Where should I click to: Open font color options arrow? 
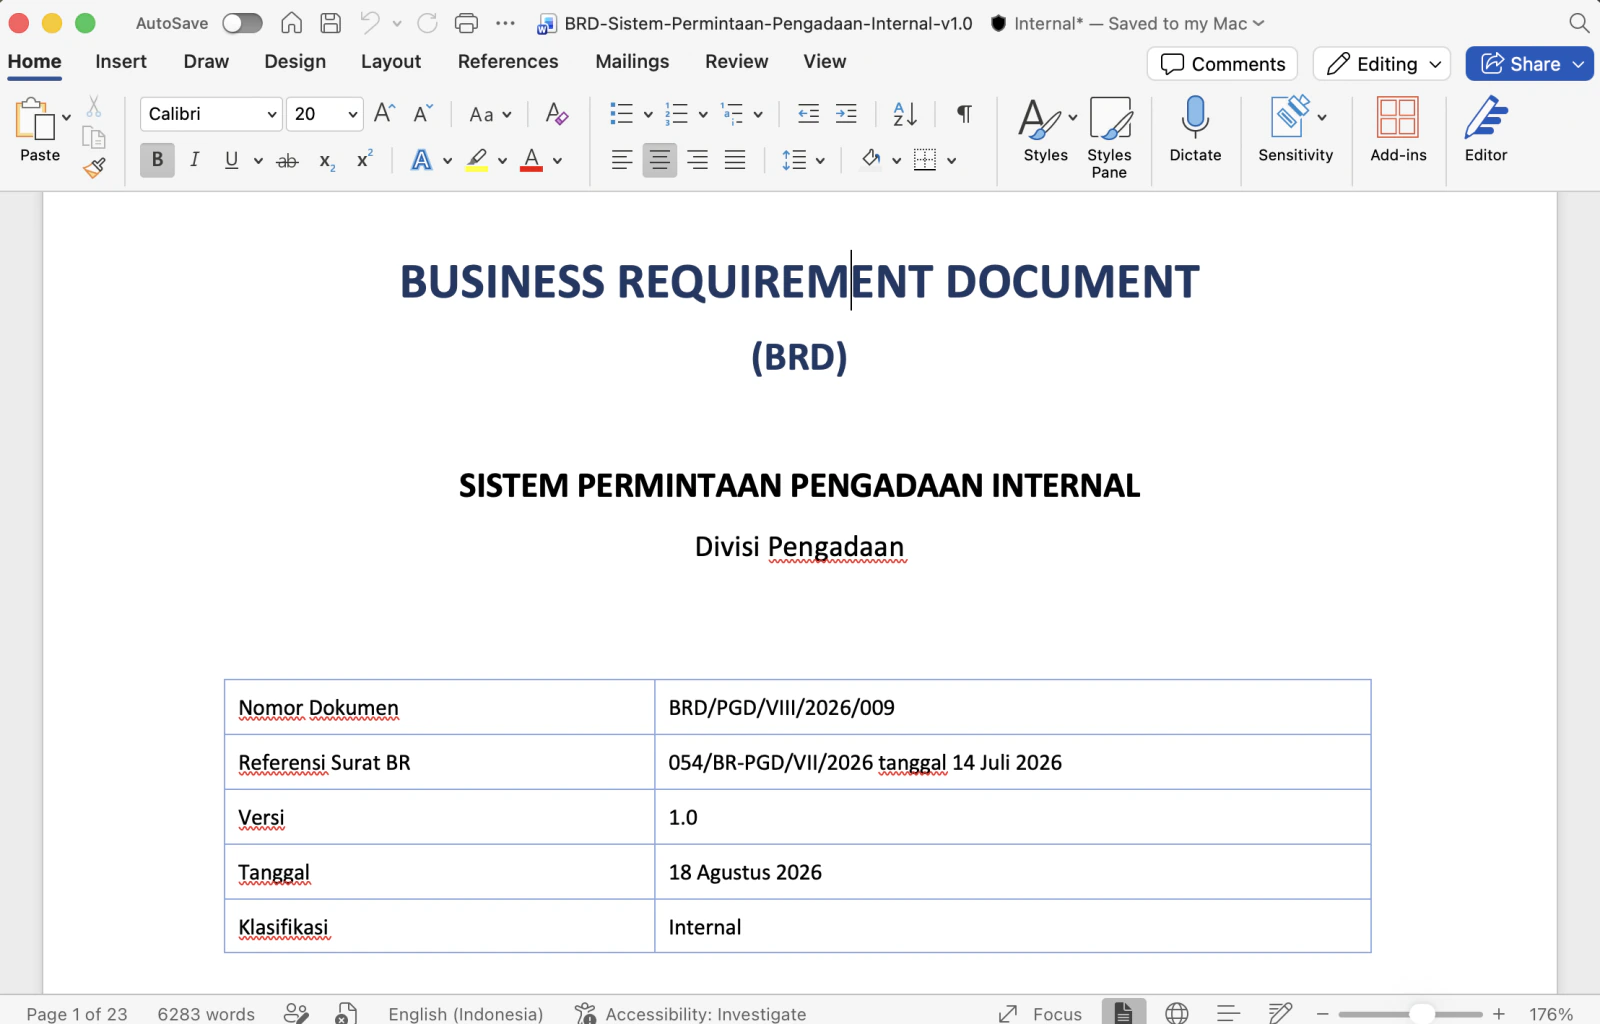click(x=558, y=160)
